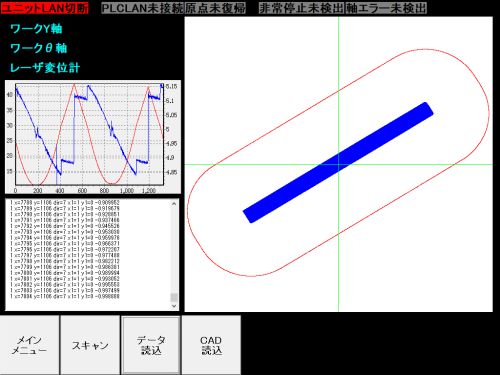Select the データ読込 button
Screen dimensions: 500x375
[x=151, y=345]
